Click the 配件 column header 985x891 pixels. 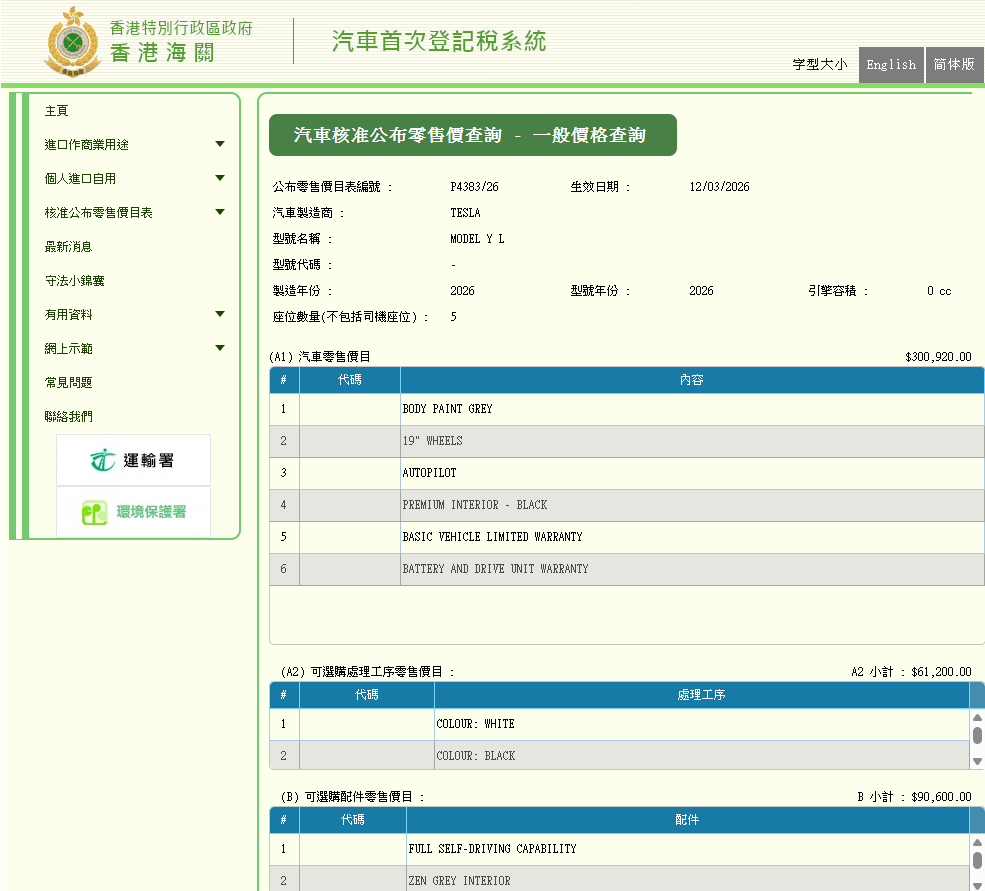[x=687, y=820]
